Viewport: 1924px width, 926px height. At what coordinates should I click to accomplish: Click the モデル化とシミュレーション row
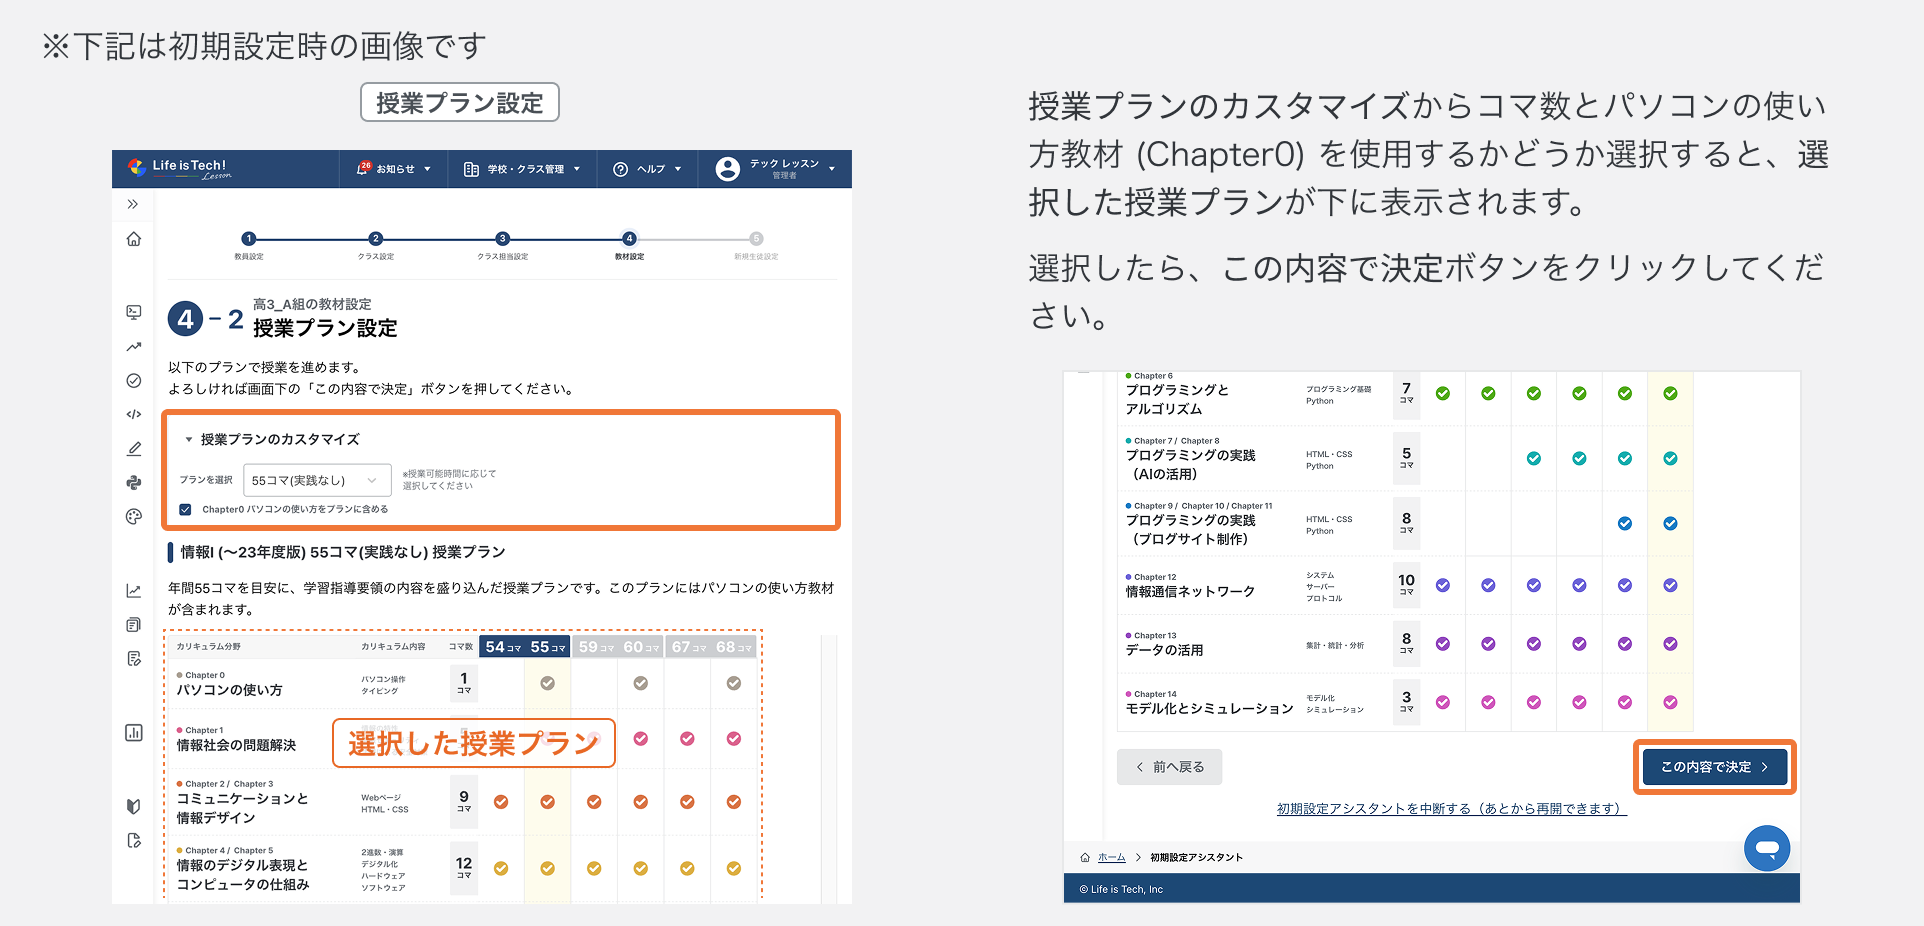click(x=1405, y=702)
